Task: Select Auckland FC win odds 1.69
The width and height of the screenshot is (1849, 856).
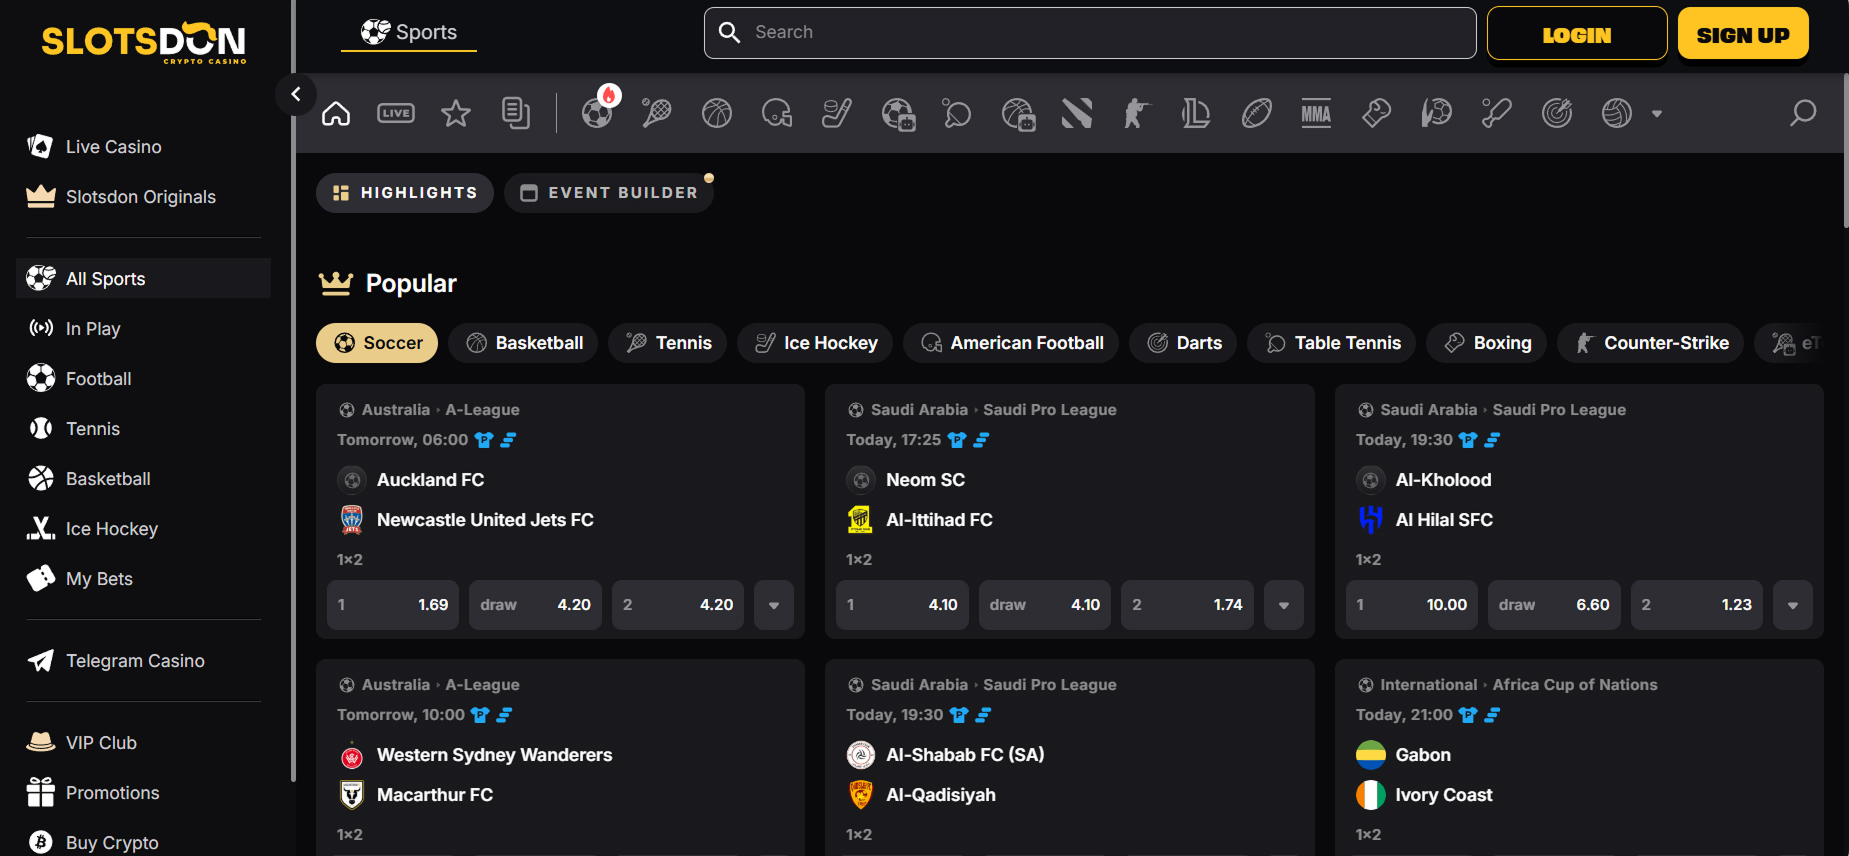Action: coord(393,605)
